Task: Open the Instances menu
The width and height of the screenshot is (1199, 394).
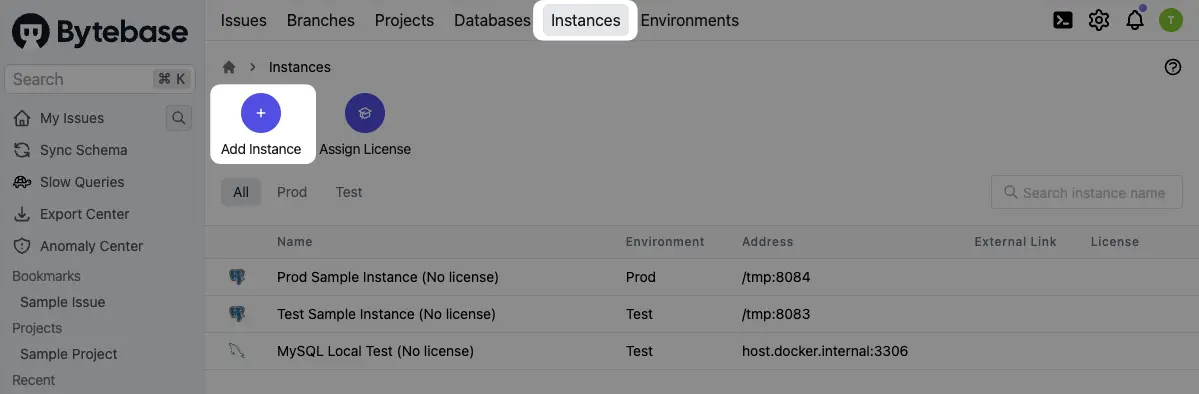Action: pos(586,21)
